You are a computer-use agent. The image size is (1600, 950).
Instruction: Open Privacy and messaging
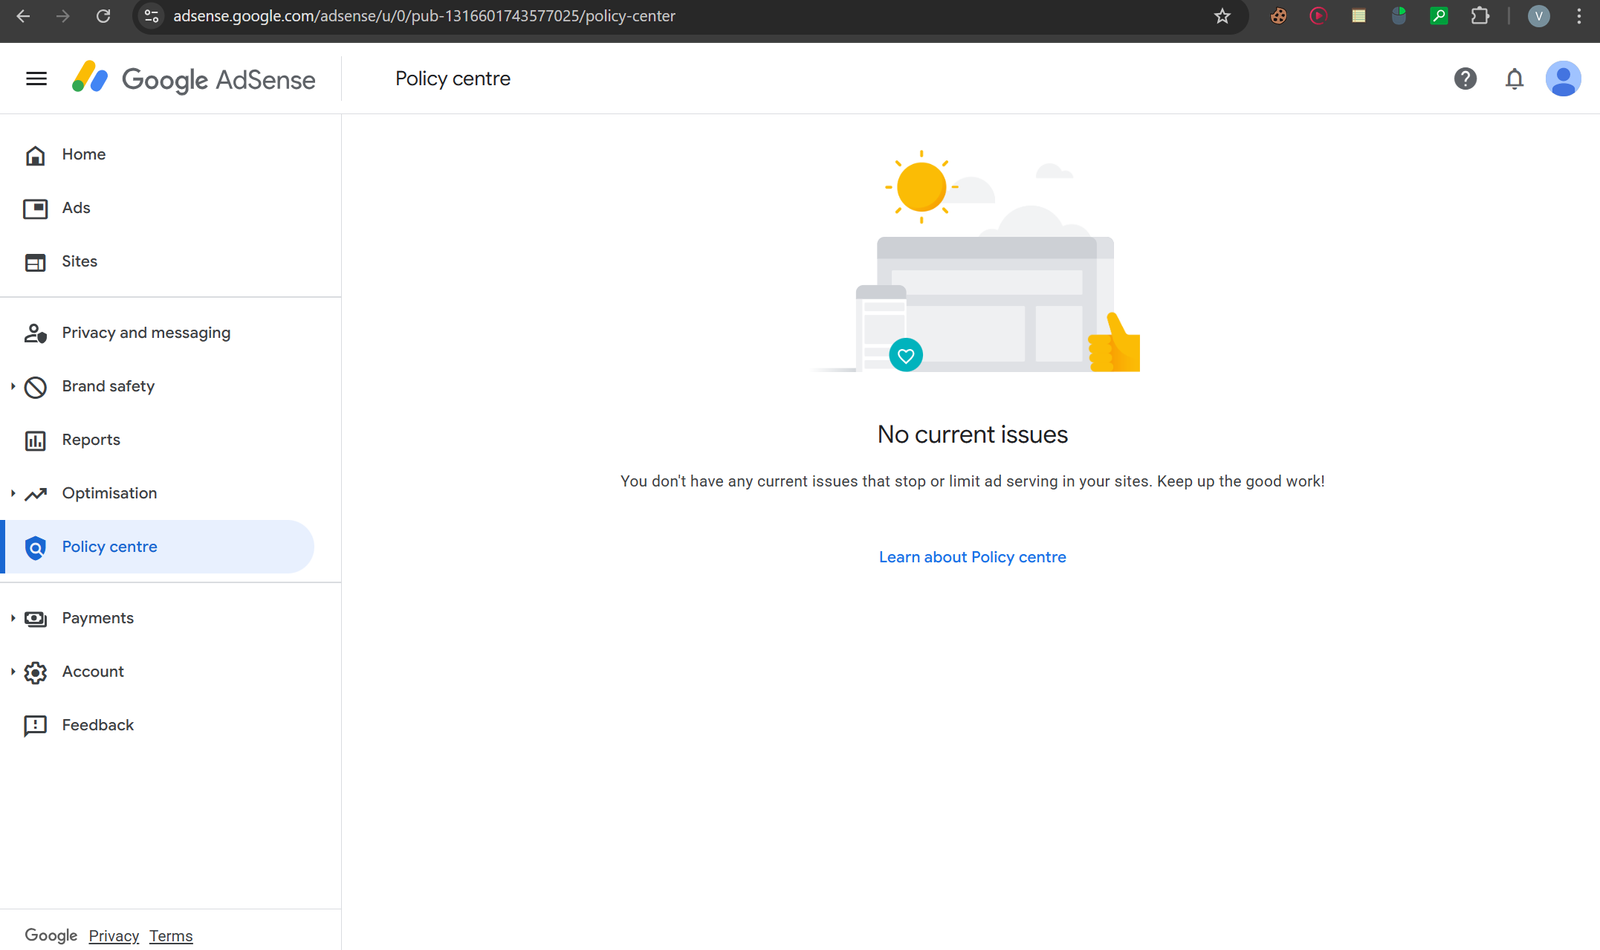pyautogui.click(x=146, y=333)
